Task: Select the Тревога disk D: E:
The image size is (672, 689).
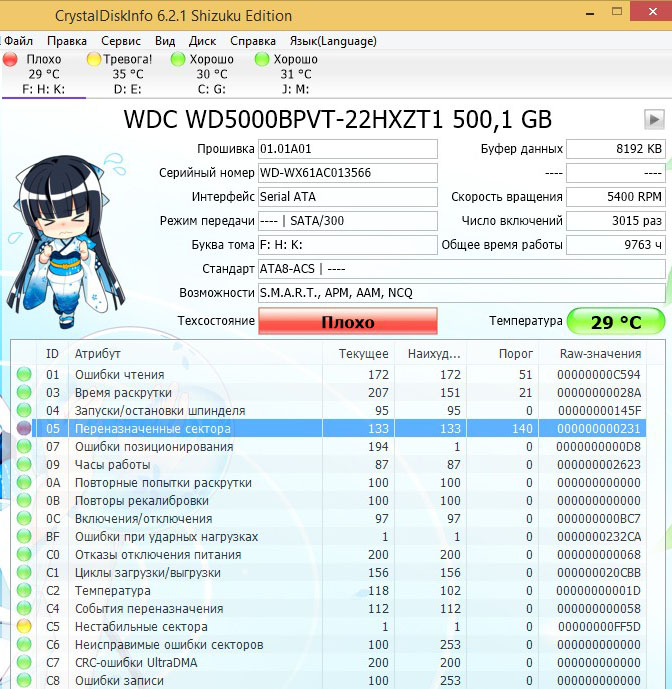Action: click(127, 74)
